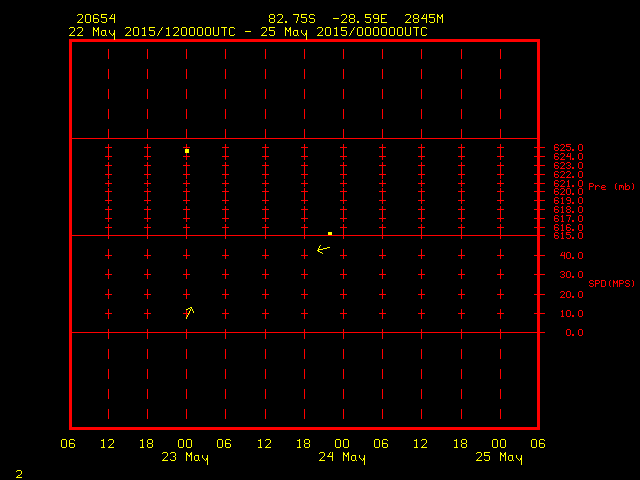Click the station ID 20654
The width and height of the screenshot is (640, 480).
[96, 19]
